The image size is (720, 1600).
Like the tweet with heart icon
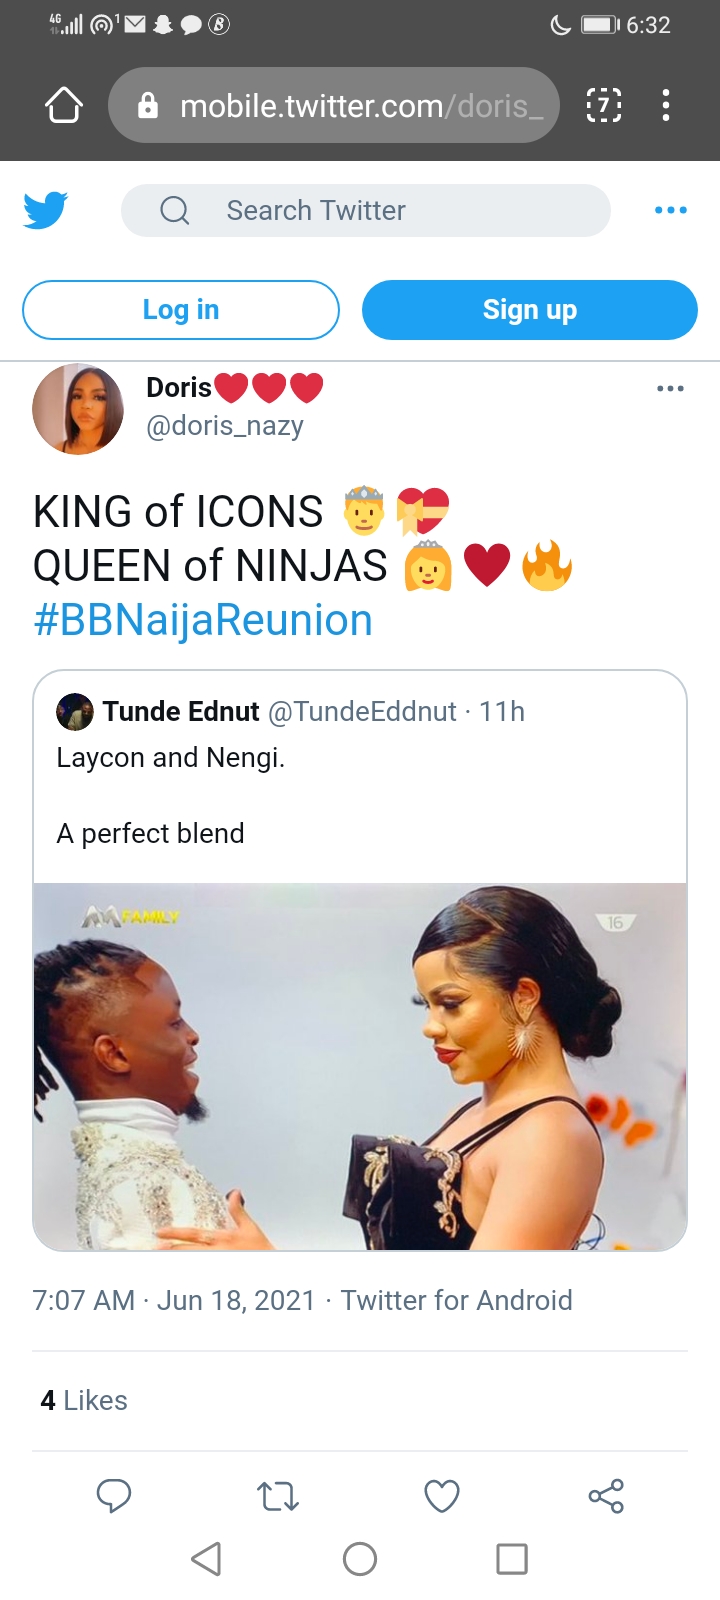coord(442,1496)
